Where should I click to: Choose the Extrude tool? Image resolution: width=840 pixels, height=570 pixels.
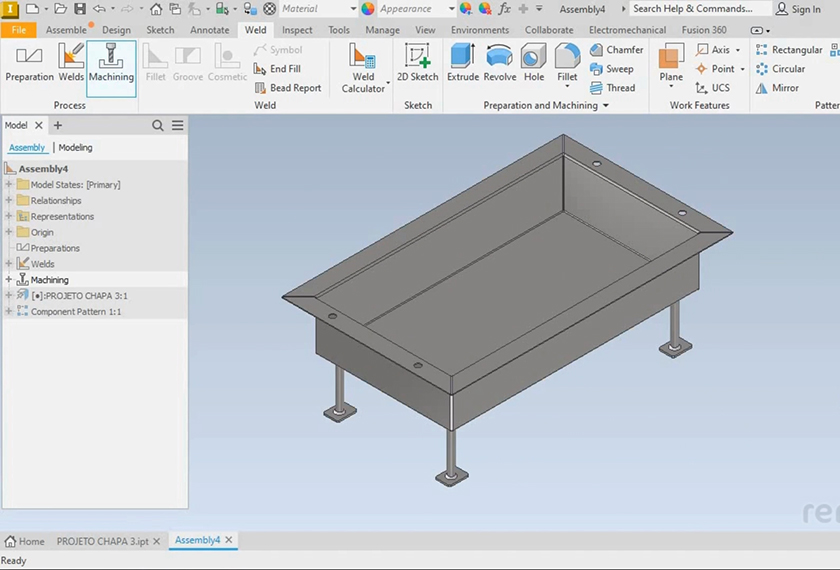click(x=463, y=64)
